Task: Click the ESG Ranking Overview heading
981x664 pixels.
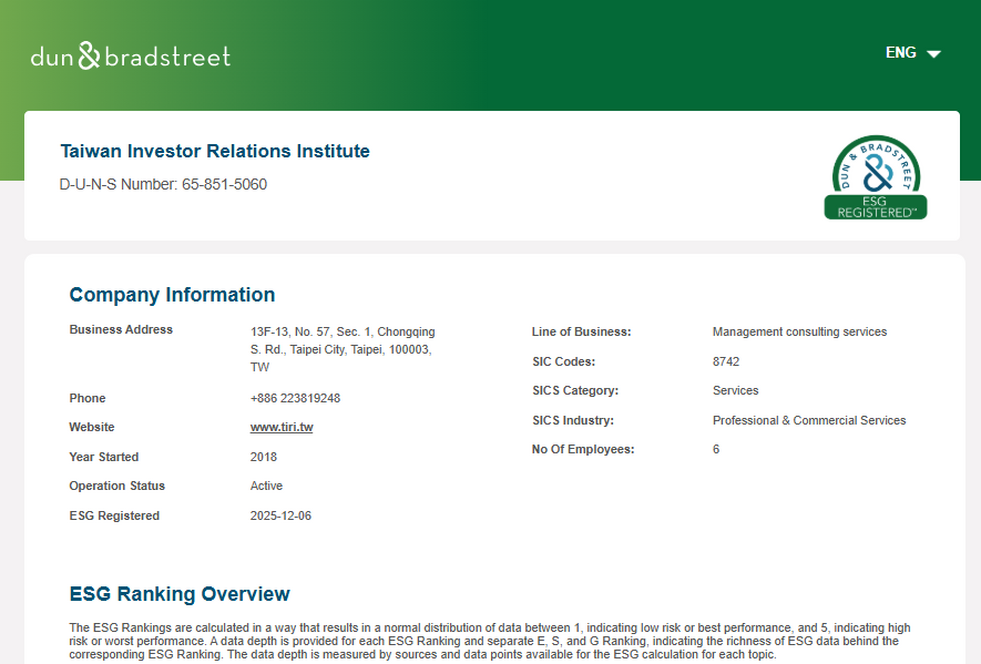Action: pyautogui.click(x=180, y=594)
